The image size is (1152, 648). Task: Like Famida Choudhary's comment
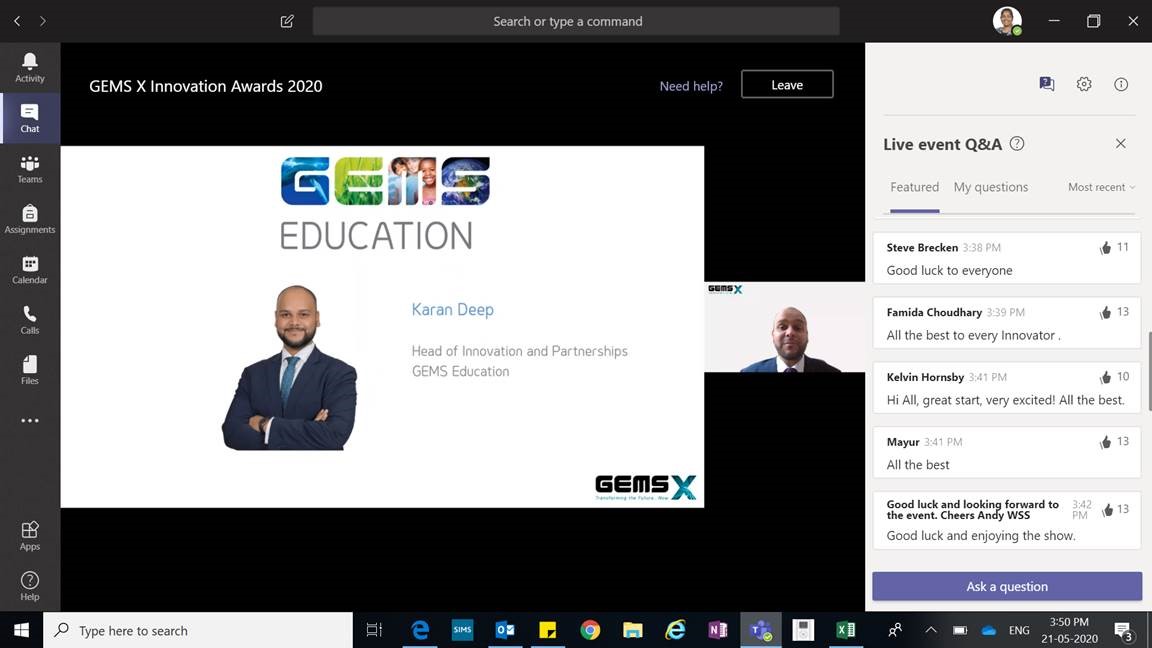coord(1105,312)
